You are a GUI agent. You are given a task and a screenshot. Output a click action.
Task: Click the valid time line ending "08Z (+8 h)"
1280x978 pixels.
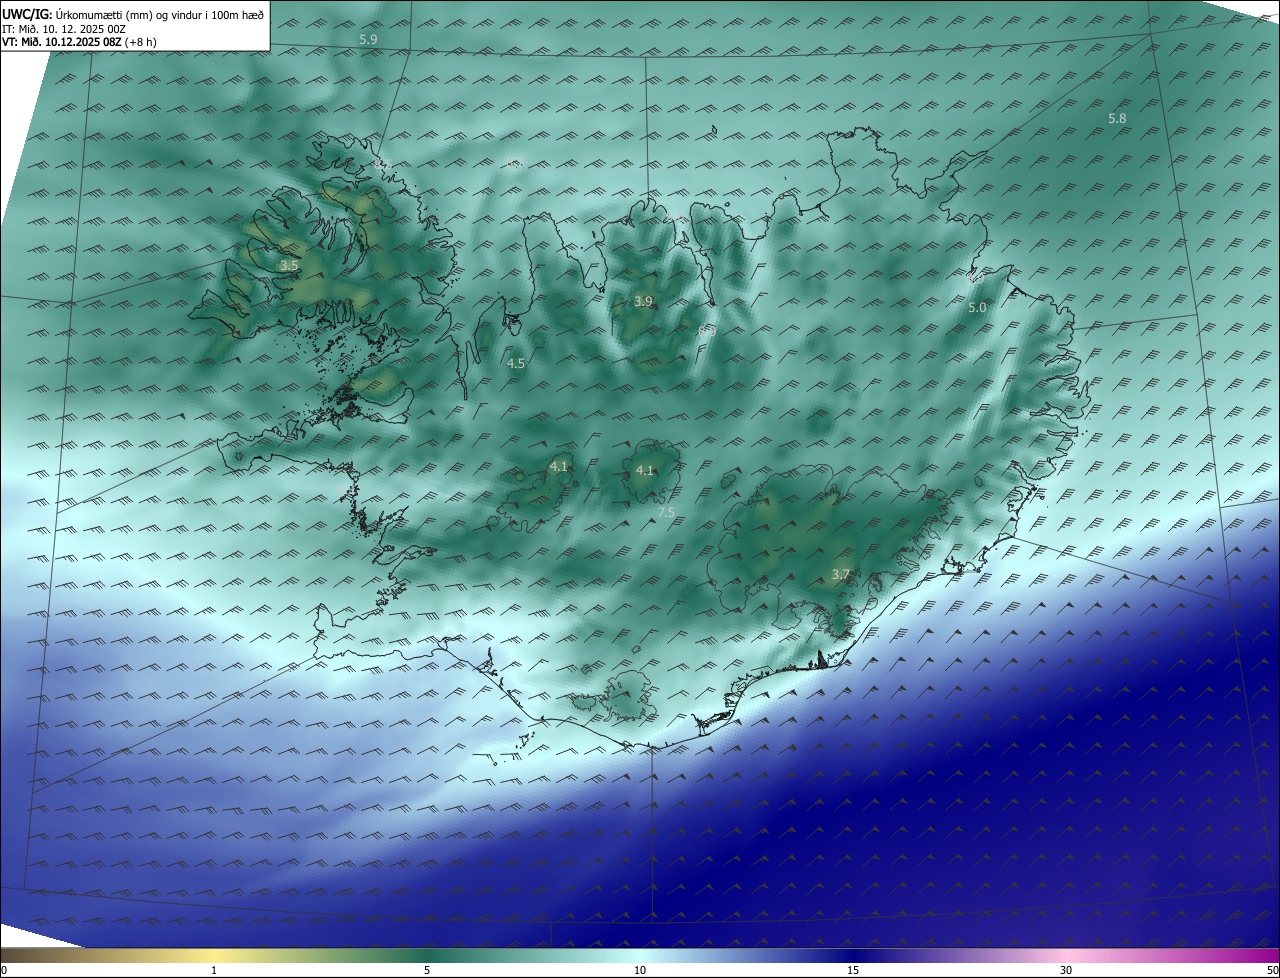(79, 41)
